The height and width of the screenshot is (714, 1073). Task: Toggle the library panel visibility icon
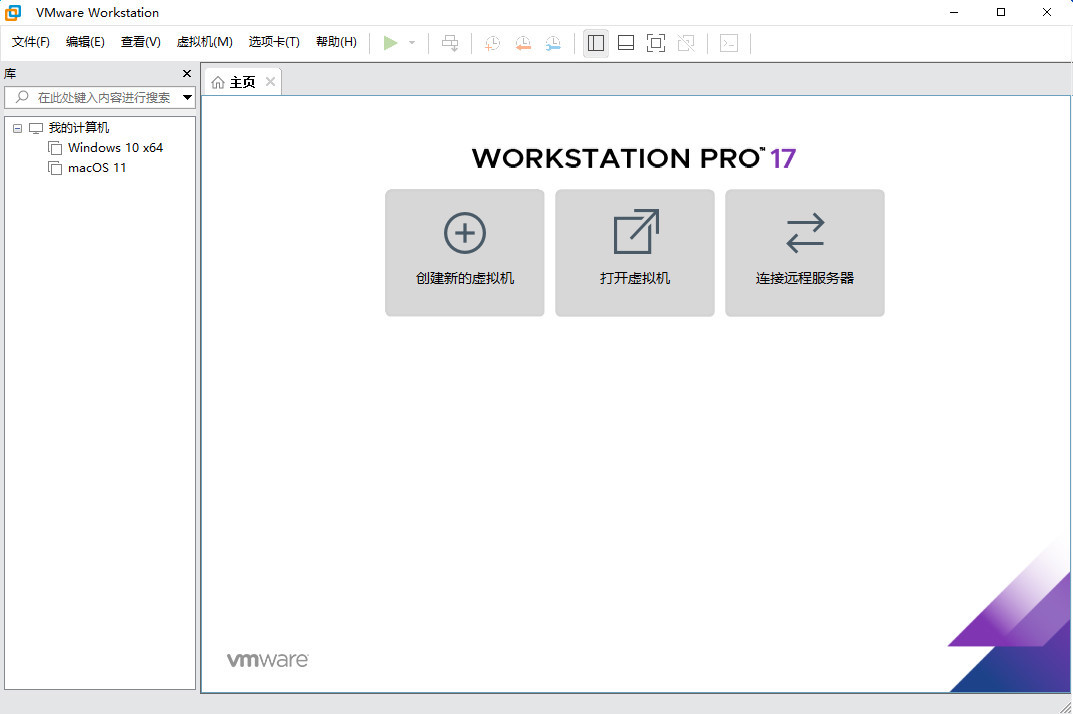595,43
